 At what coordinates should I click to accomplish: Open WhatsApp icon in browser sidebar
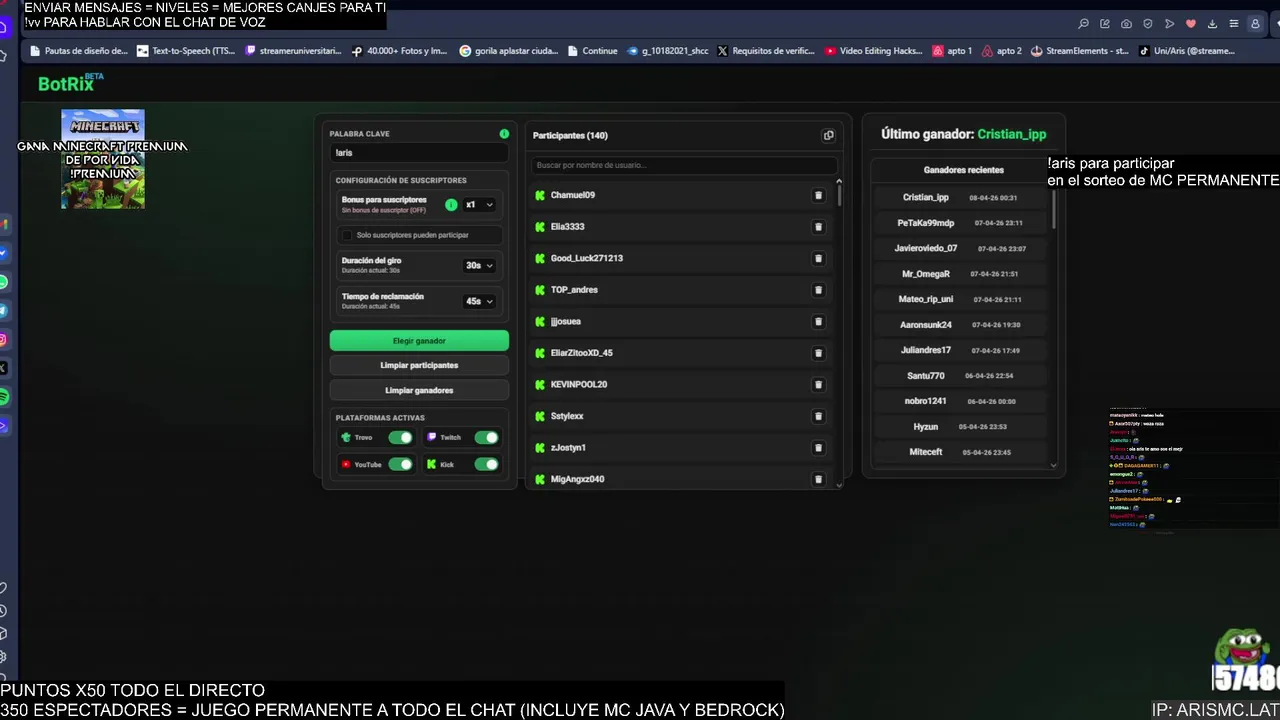(4, 282)
